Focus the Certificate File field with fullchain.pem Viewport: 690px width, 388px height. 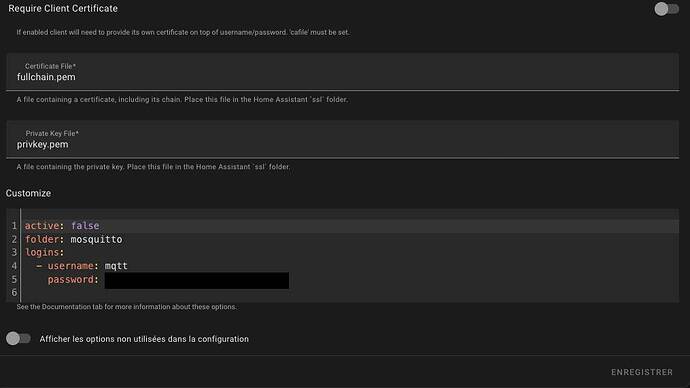click(x=343, y=72)
